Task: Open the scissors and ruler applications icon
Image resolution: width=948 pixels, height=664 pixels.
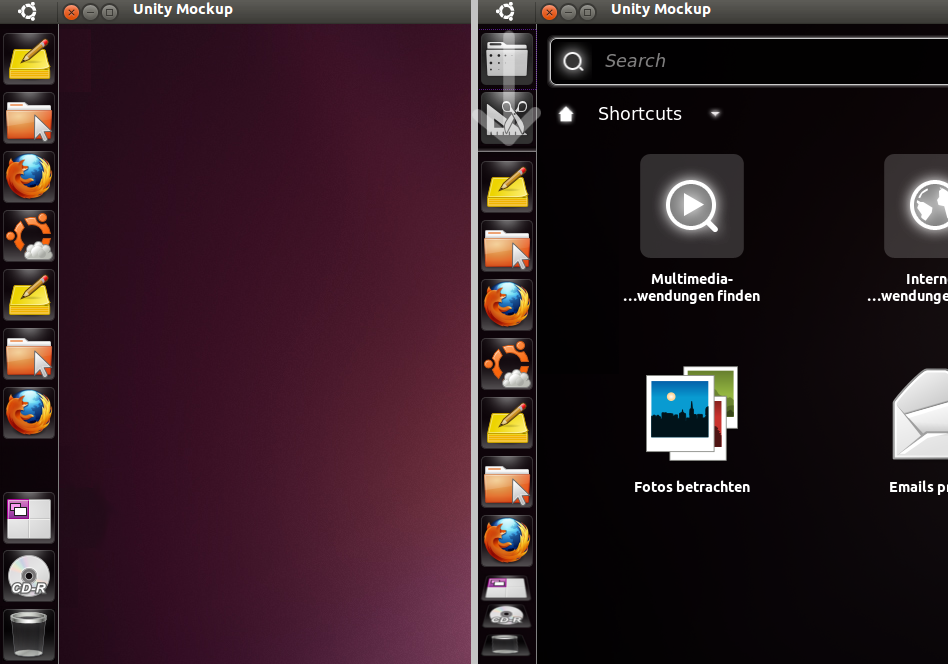Action: (x=507, y=118)
